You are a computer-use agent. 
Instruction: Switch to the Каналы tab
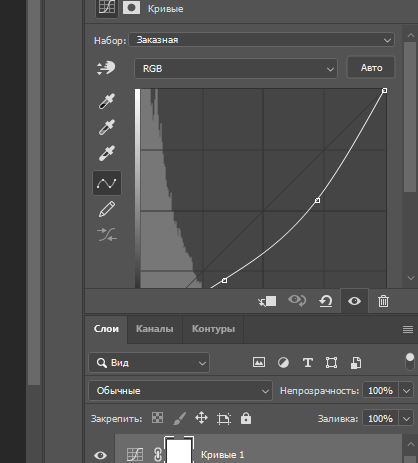tap(155, 329)
